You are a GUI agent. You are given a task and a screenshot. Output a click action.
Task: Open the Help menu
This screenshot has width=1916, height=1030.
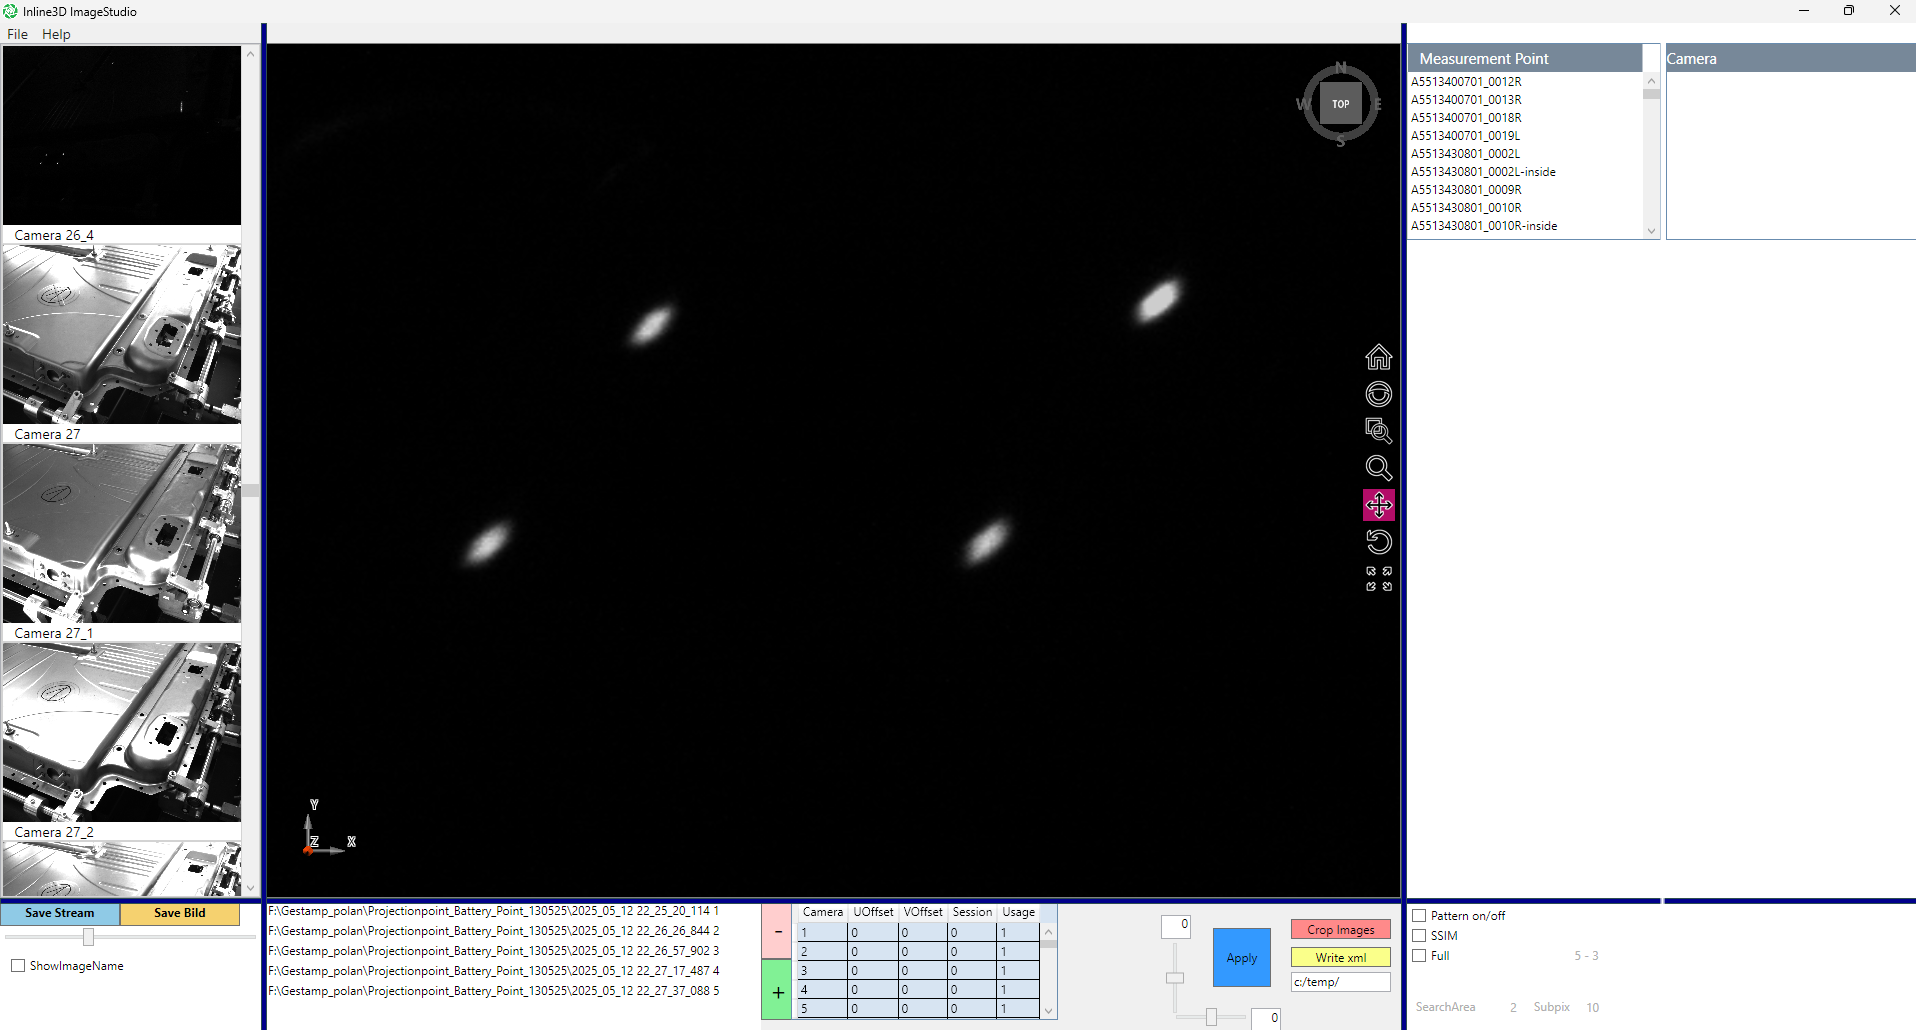[x=56, y=34]
